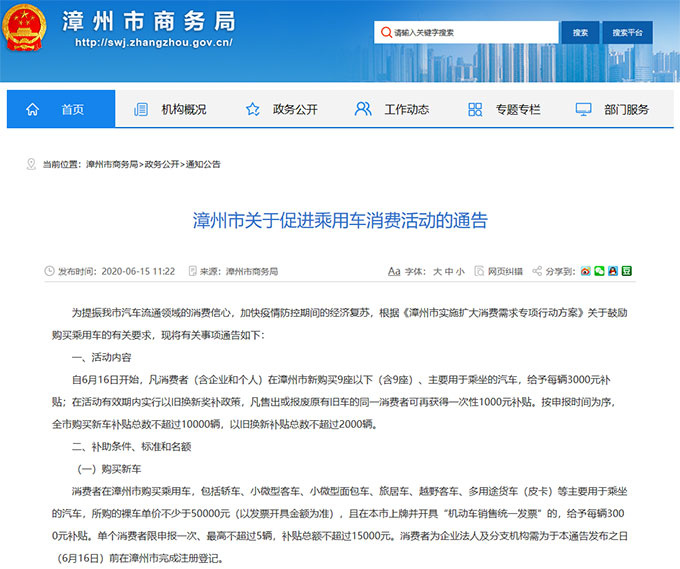Share to WeChat icon
The height and width of the screenshot is (569, 680).
click(x=599, y=271)
